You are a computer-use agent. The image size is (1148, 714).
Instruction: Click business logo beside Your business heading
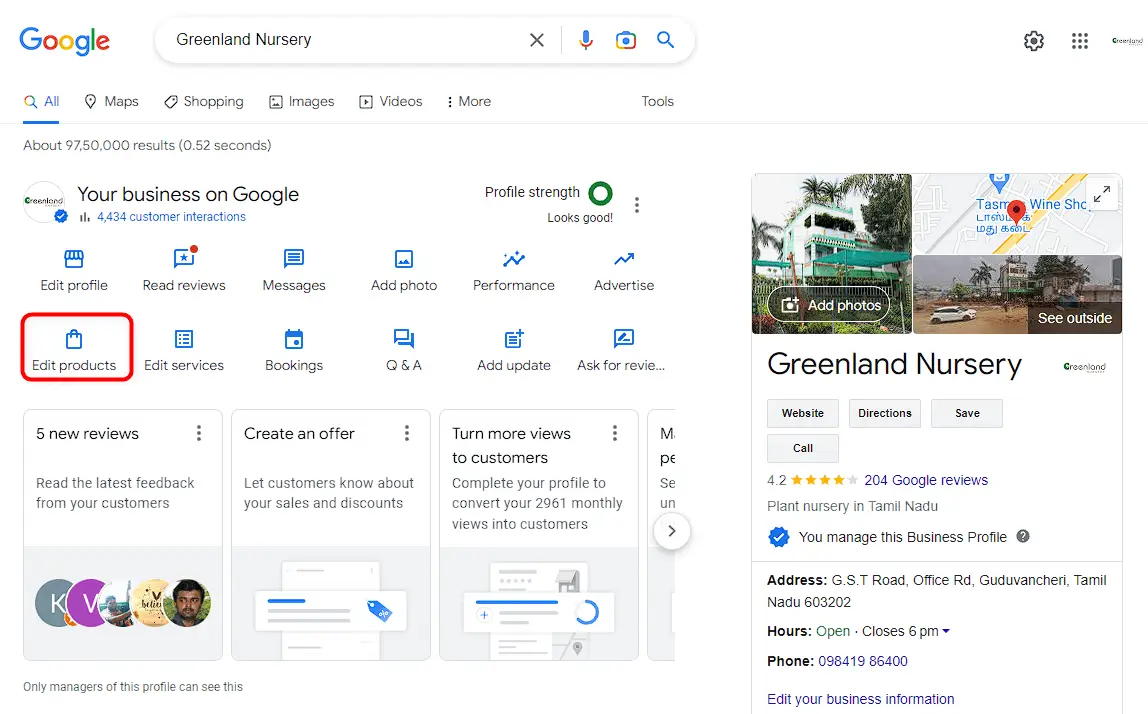(44, 201)
